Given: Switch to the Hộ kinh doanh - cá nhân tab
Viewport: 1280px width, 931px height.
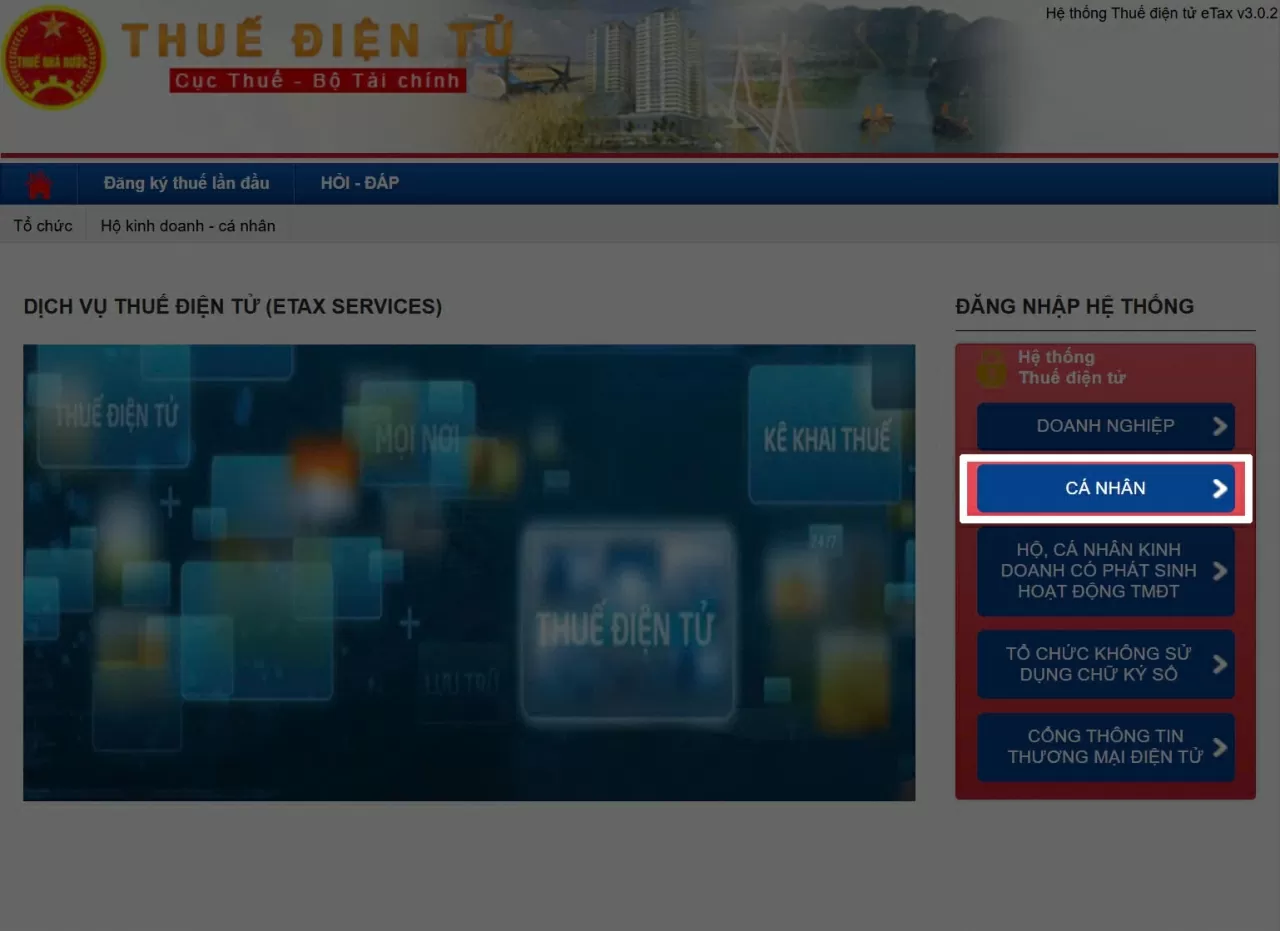Looking at the screenshot, I should click(x=187, y=225).
